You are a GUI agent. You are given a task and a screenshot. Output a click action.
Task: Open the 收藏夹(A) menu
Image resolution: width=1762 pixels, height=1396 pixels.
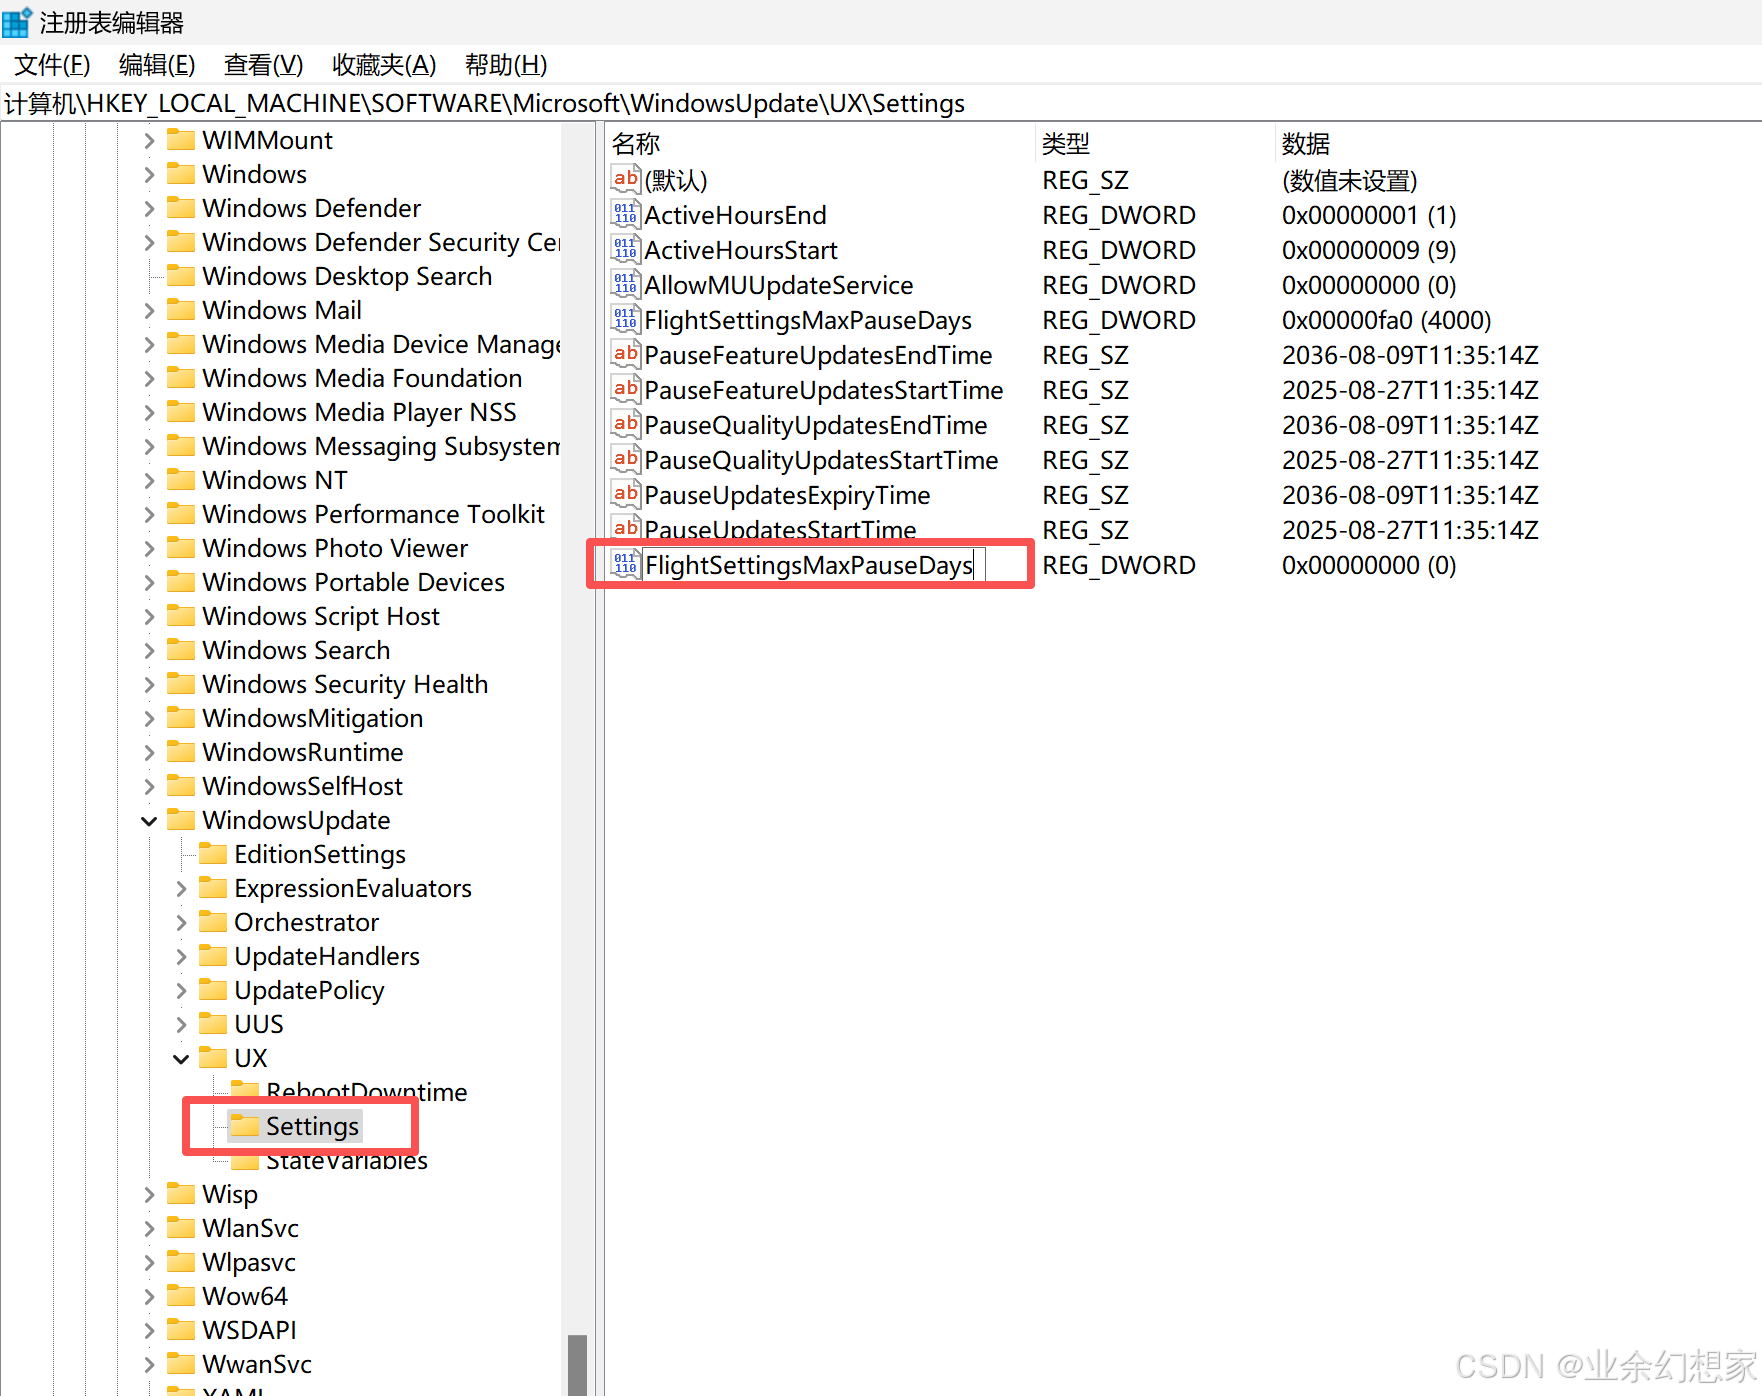(384, 65)
